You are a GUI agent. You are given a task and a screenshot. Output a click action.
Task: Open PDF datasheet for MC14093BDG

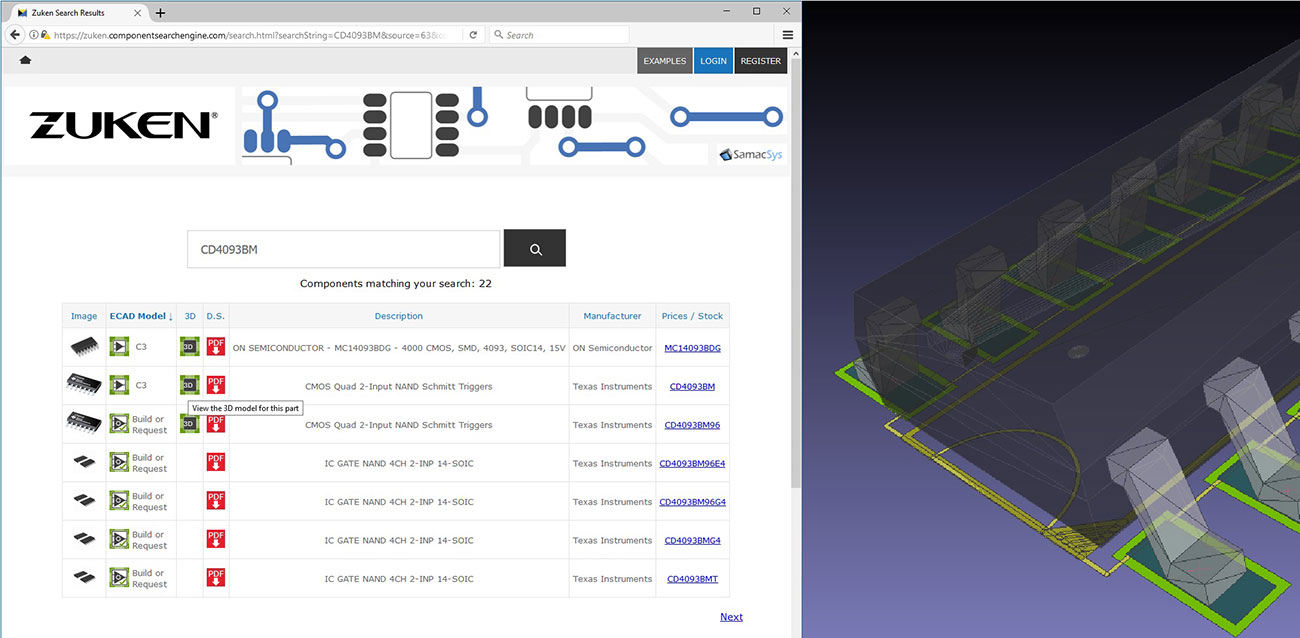pyautogui.click(x=216, y=347)
